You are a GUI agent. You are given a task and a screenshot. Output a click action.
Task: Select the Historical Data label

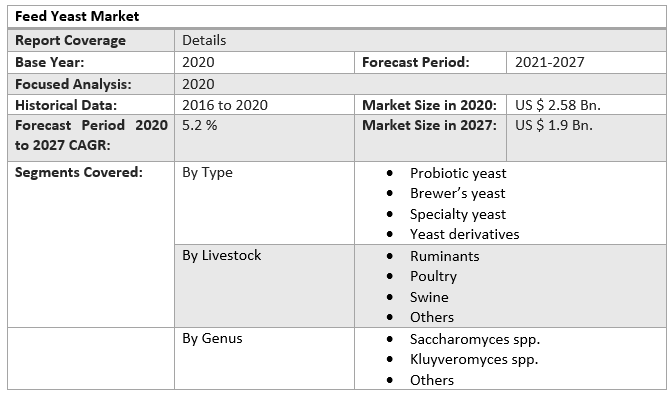[66, 105]
